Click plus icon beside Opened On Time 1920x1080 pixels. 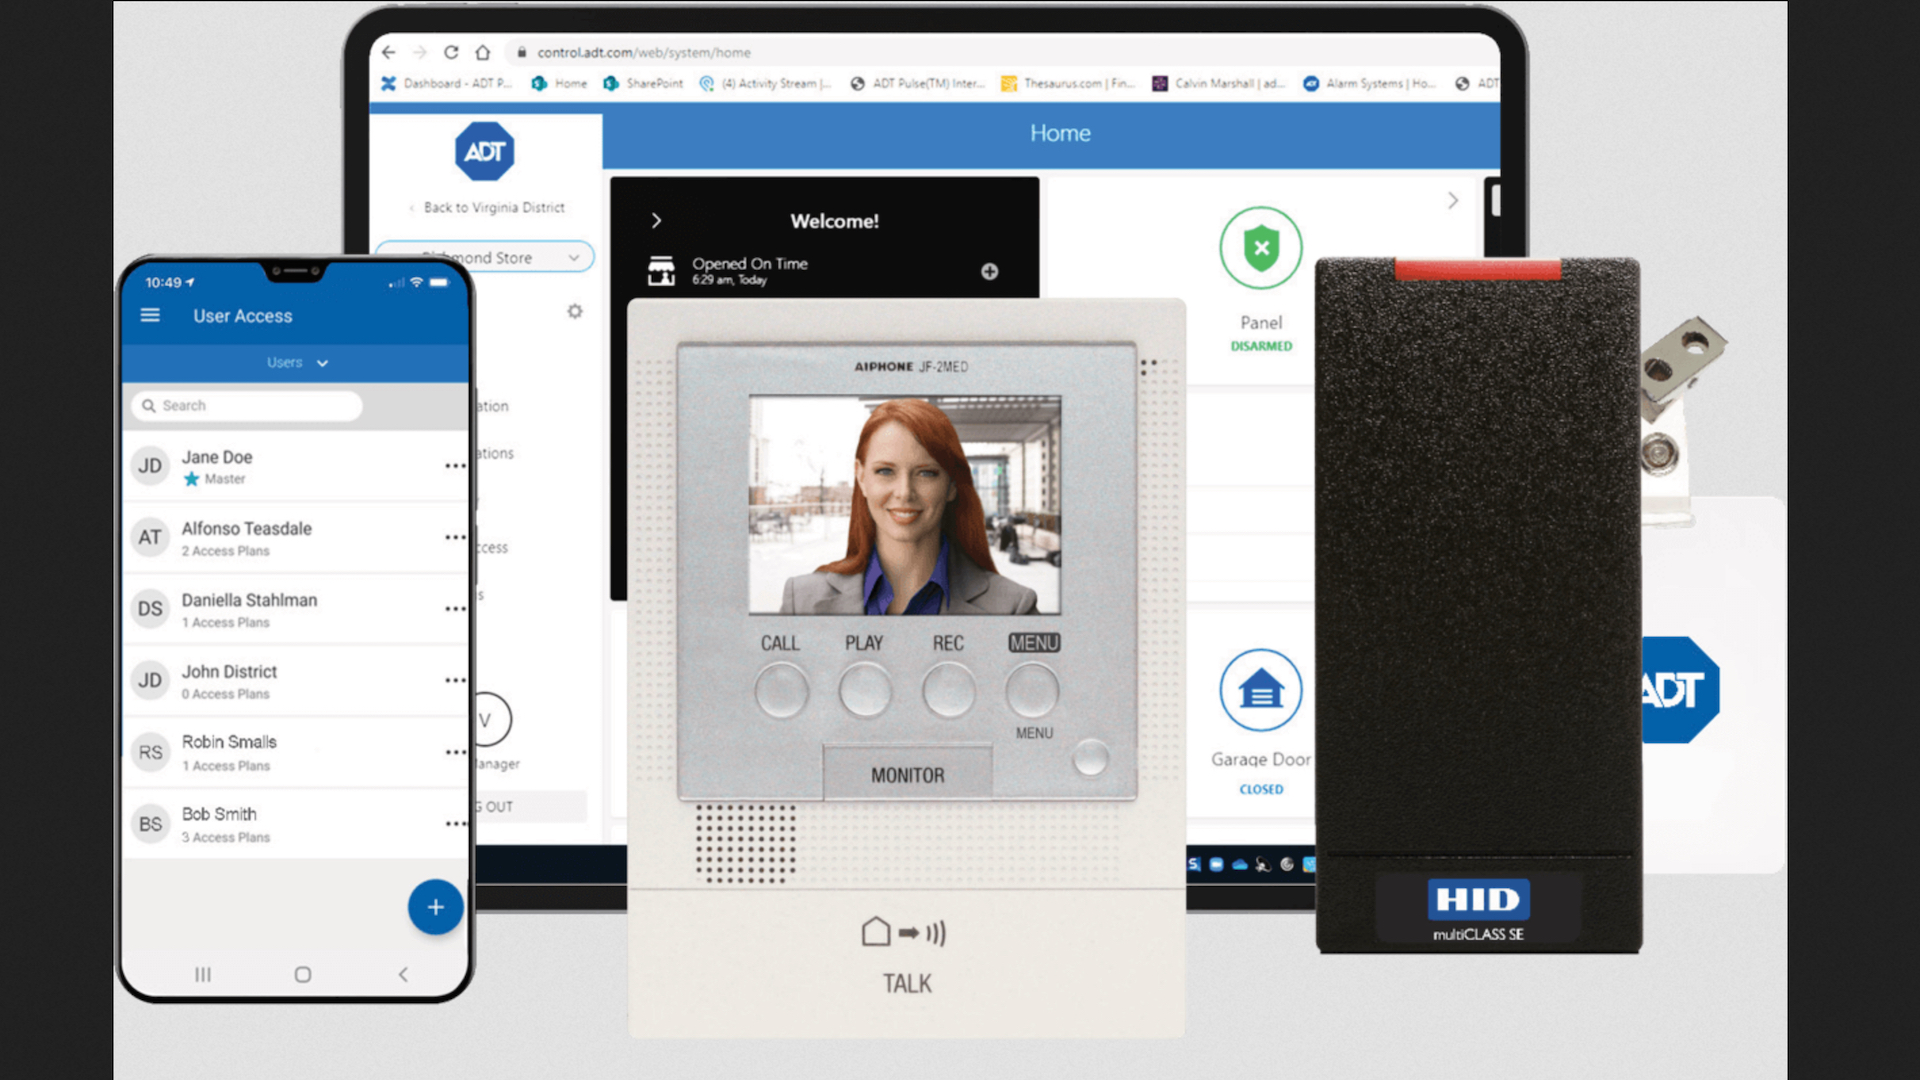coord(989,271)
